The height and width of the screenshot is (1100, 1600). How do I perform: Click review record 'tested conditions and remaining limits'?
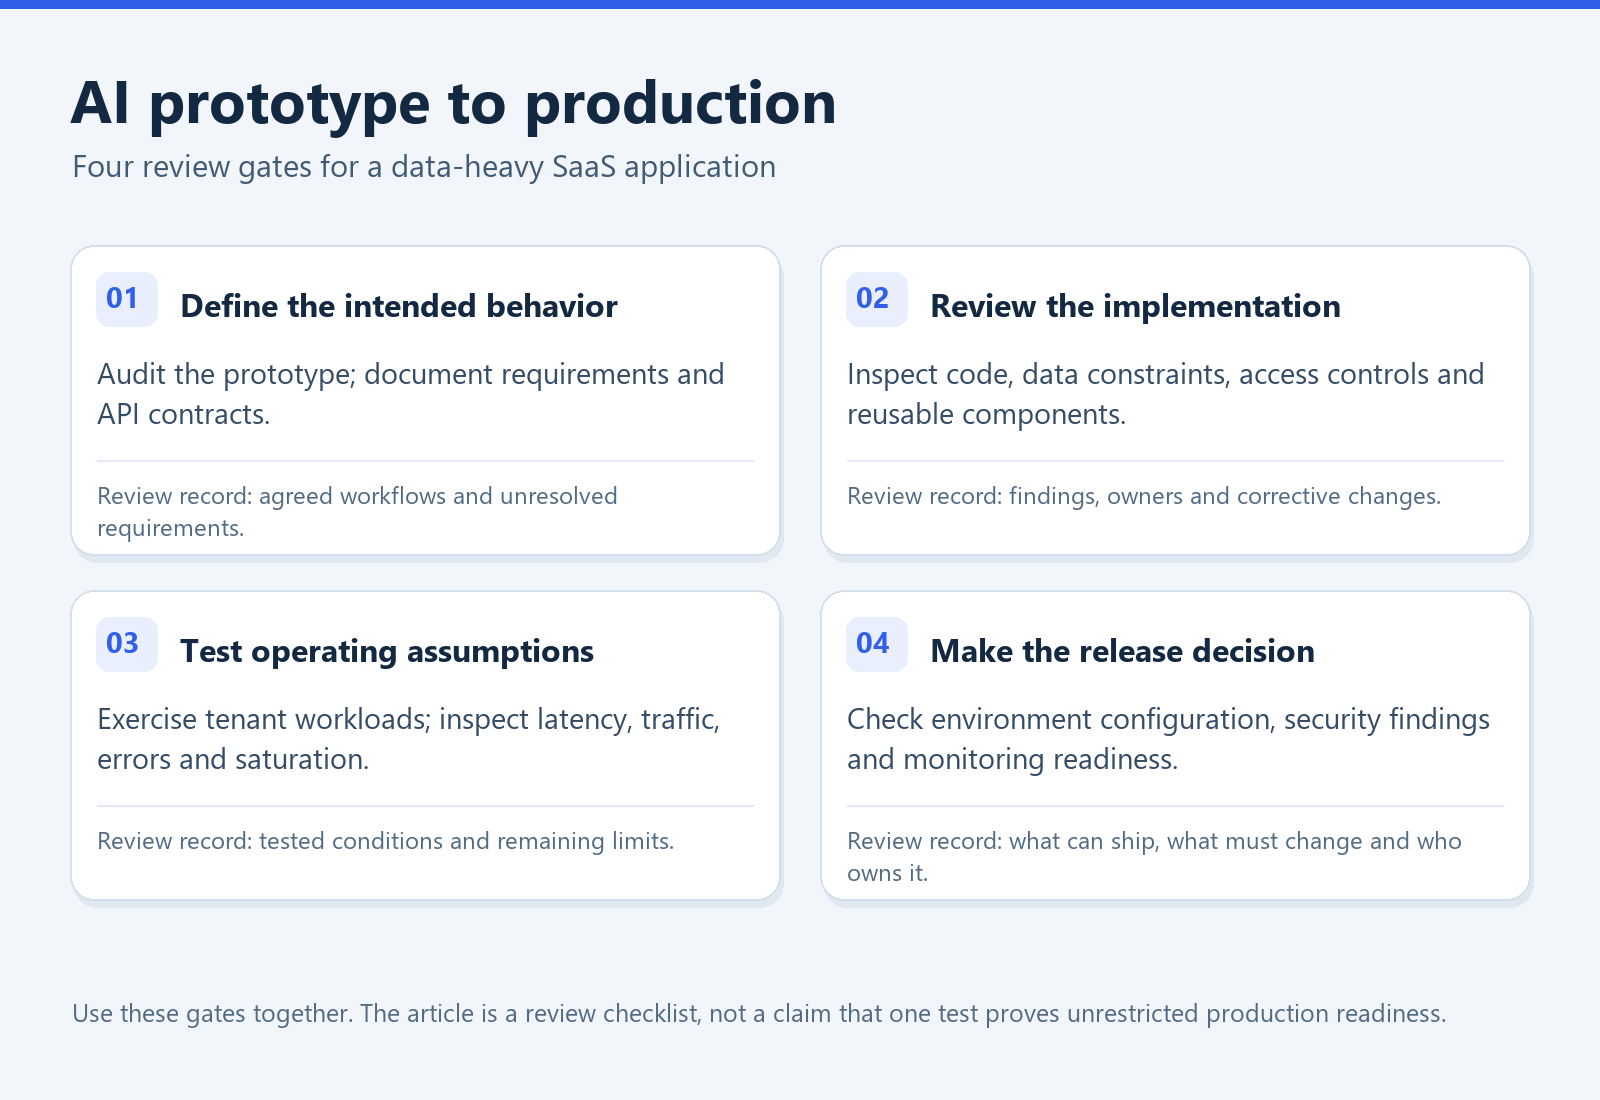pos(386,841)
